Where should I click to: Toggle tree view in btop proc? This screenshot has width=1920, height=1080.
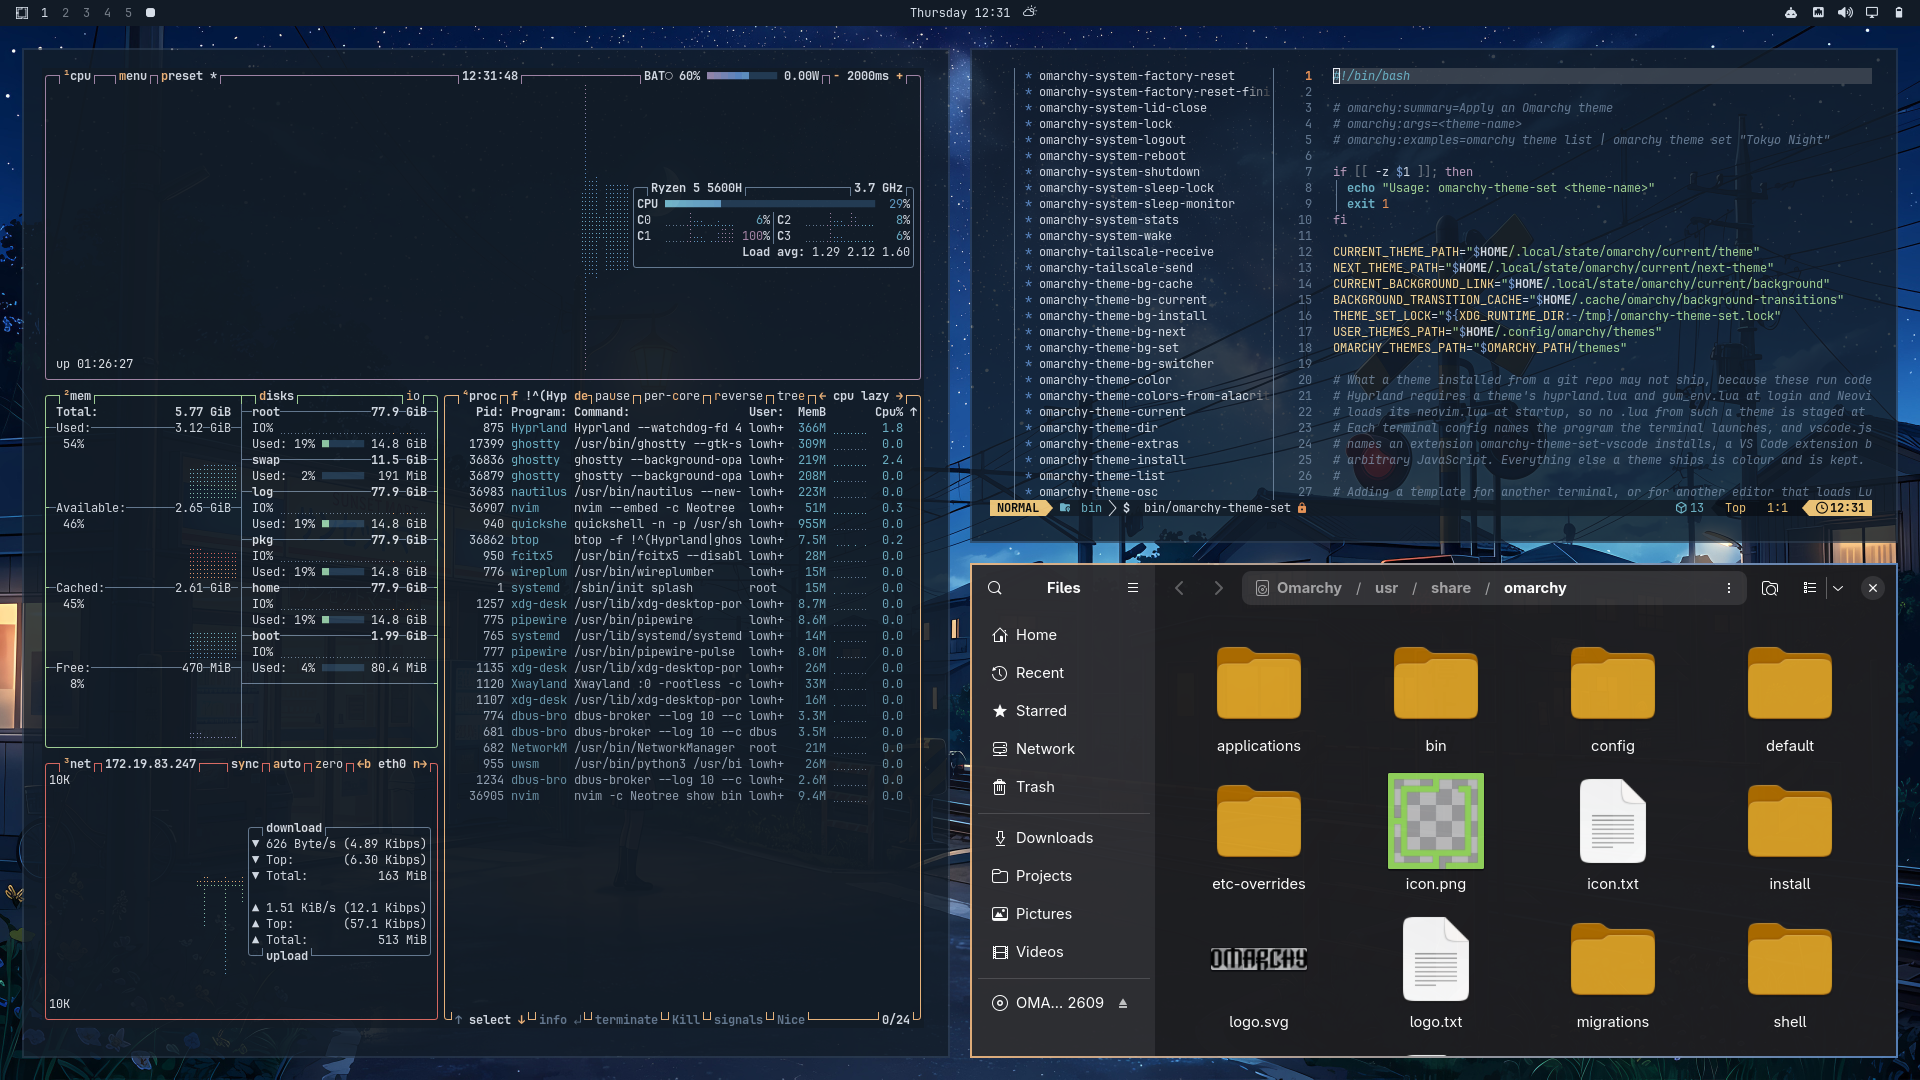click(790, 396)
